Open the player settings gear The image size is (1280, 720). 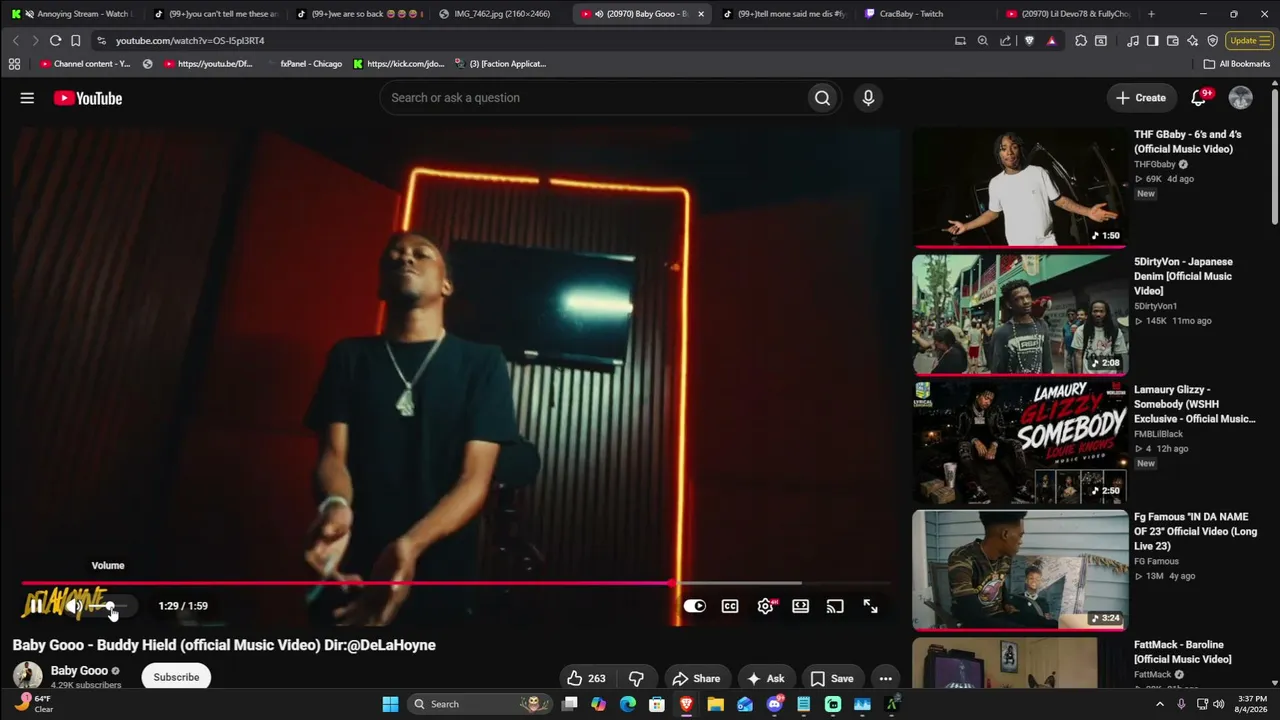coord(766,606)
